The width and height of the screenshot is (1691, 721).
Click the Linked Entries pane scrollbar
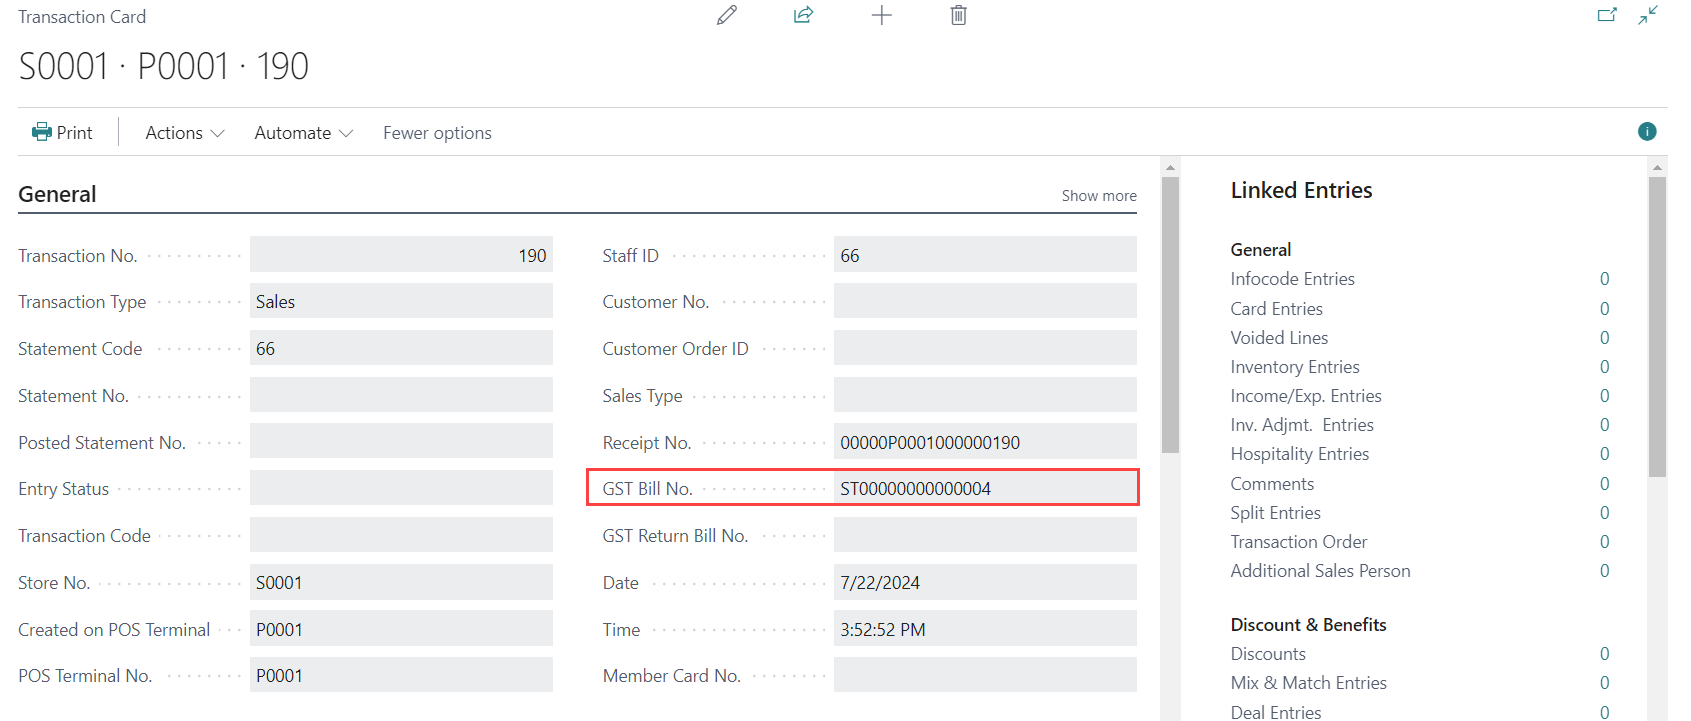coord(1657,327)
